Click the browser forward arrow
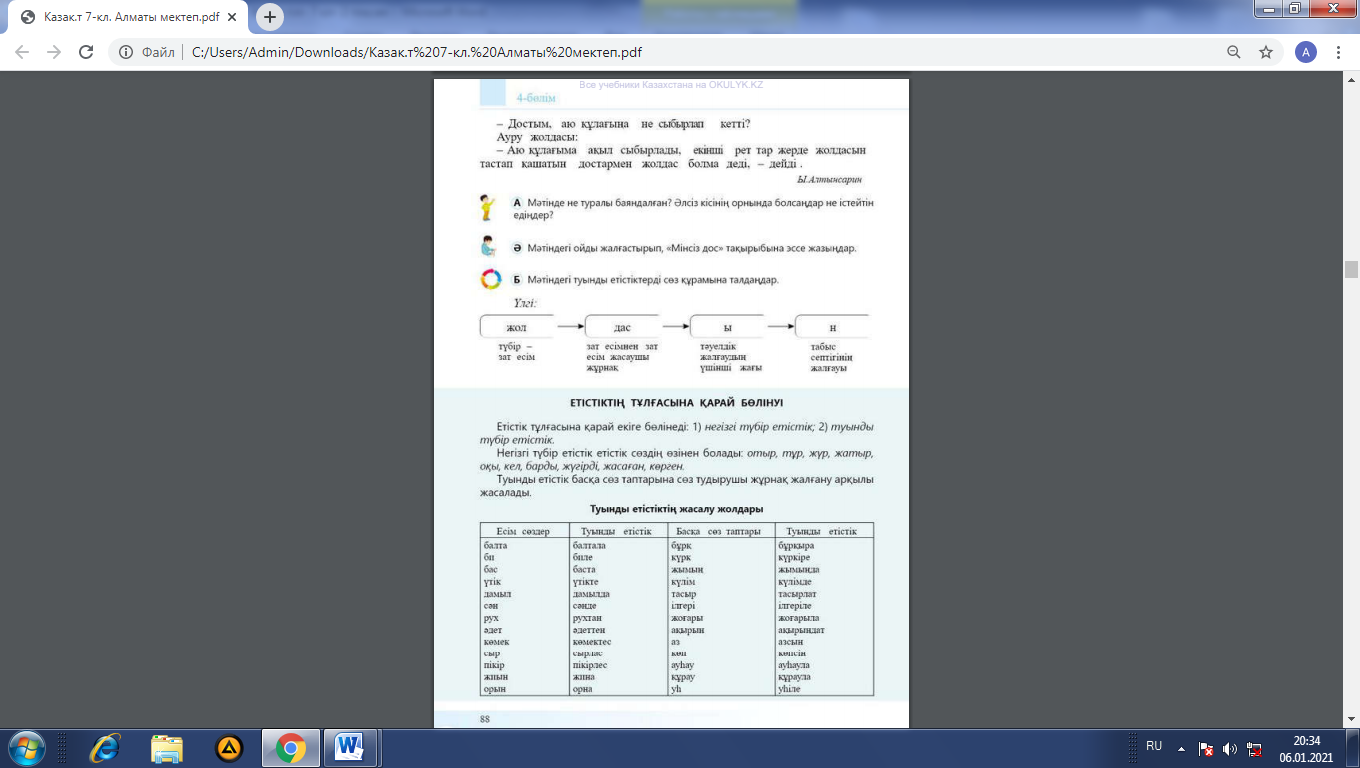The image size is (1360, 768). pyautogui.click(x=54, y=52)
